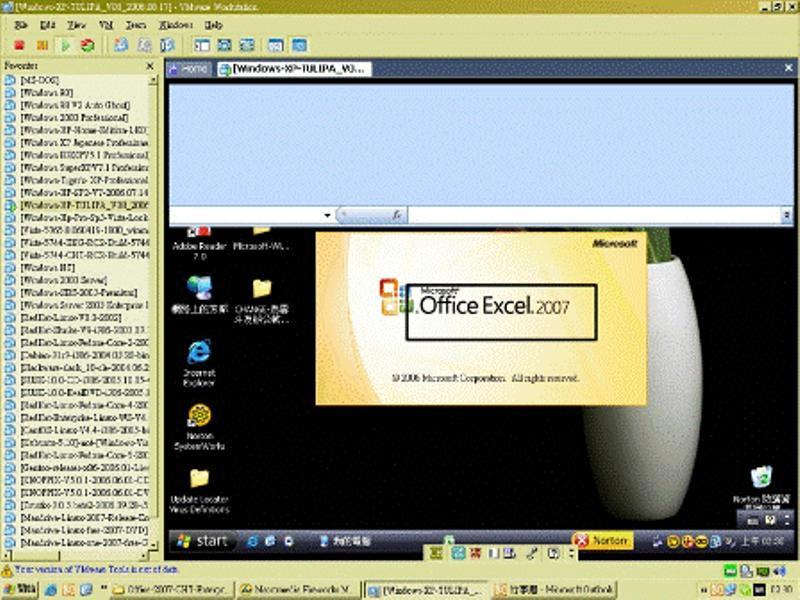Select [Windows 98] in the Favorites list

tap(46, 92)
